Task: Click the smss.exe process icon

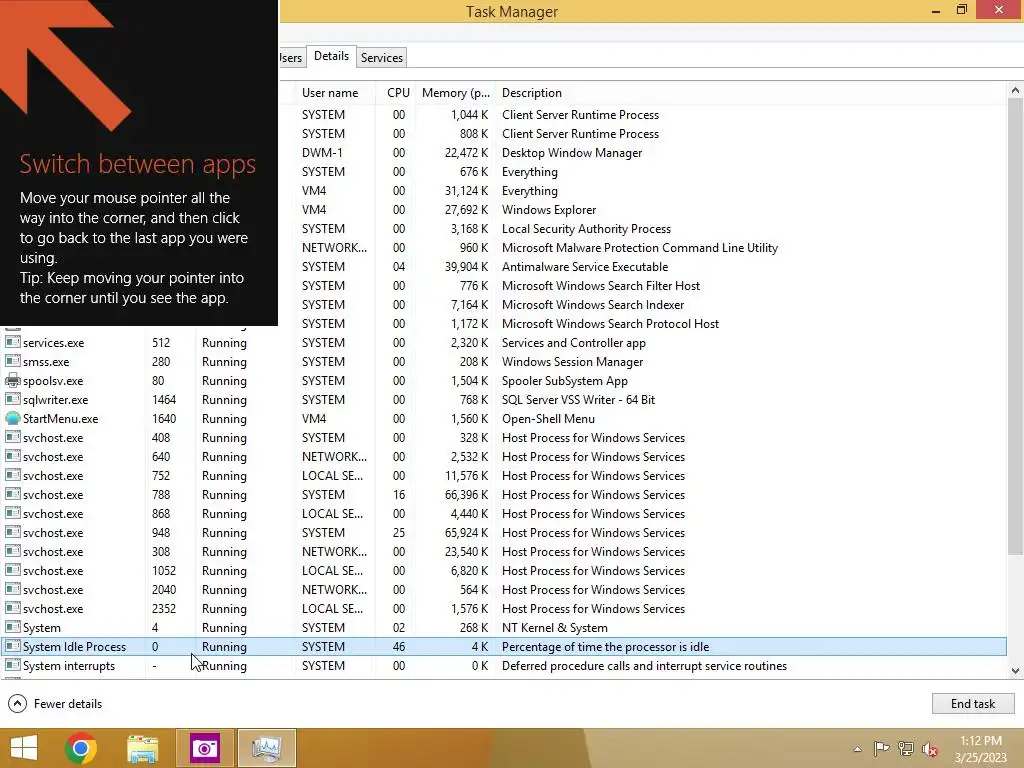Action: [x=12, y=361]
